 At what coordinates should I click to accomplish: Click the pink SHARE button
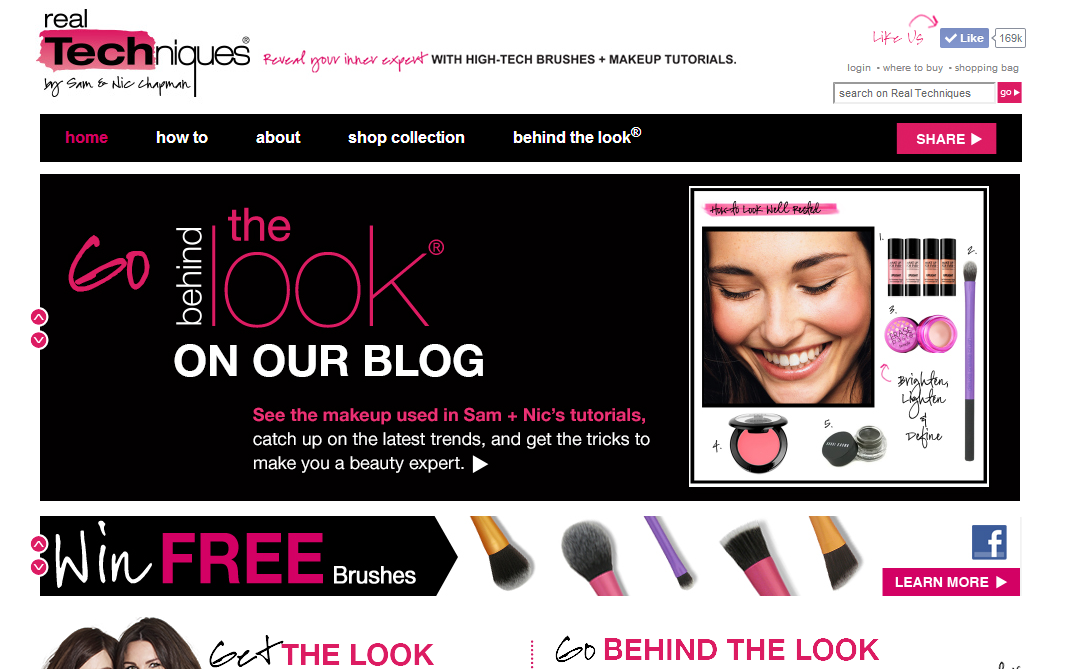click(x=946, y=139)
